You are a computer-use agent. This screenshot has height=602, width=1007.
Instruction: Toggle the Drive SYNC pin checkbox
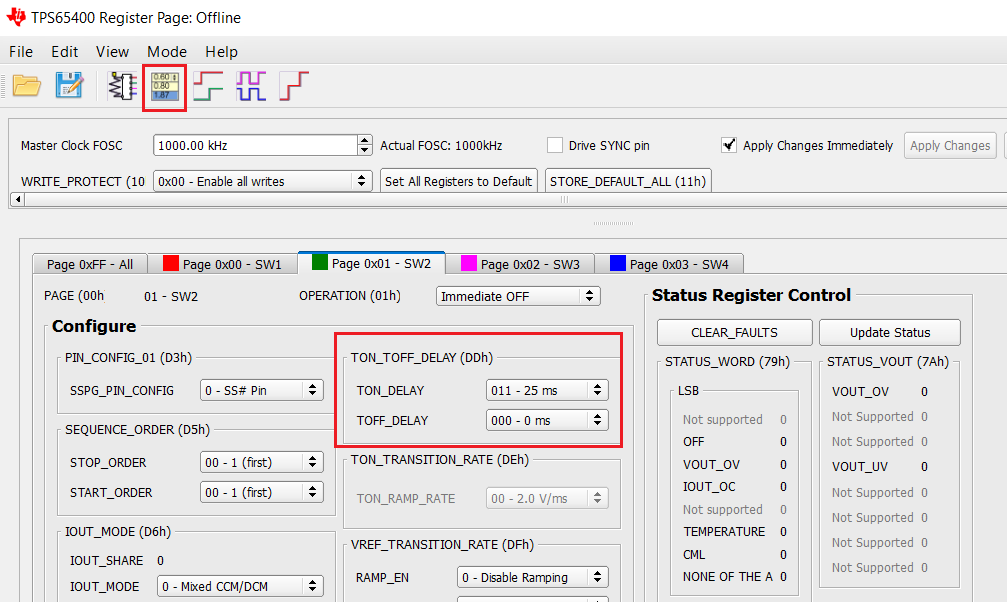[x=555, y=145]
